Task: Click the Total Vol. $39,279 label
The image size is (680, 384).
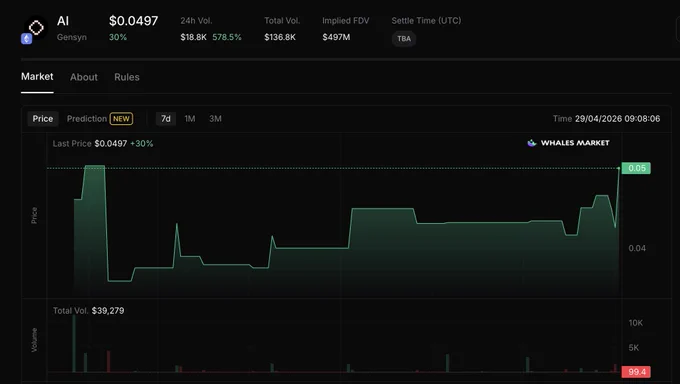Action: coord(88,311)
